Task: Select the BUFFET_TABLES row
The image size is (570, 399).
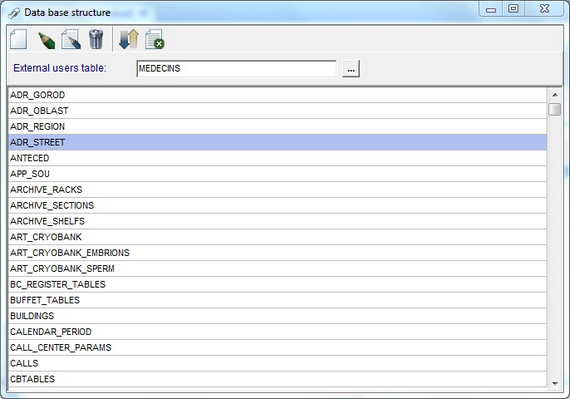Action: (x=277, y=300)
